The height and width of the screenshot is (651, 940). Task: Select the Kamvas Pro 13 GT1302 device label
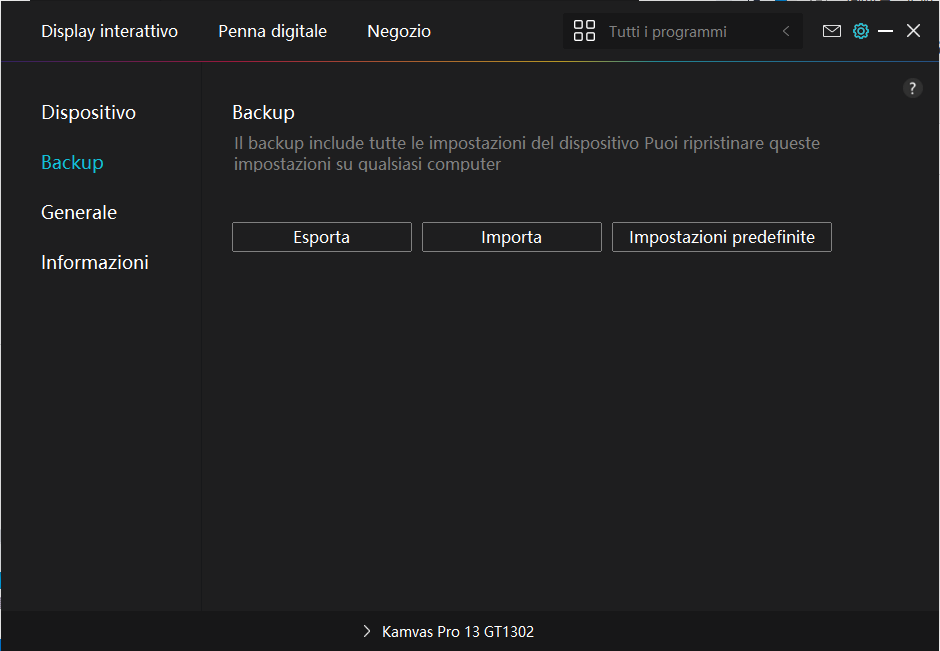pyautogui.click(x=457, y=632)
